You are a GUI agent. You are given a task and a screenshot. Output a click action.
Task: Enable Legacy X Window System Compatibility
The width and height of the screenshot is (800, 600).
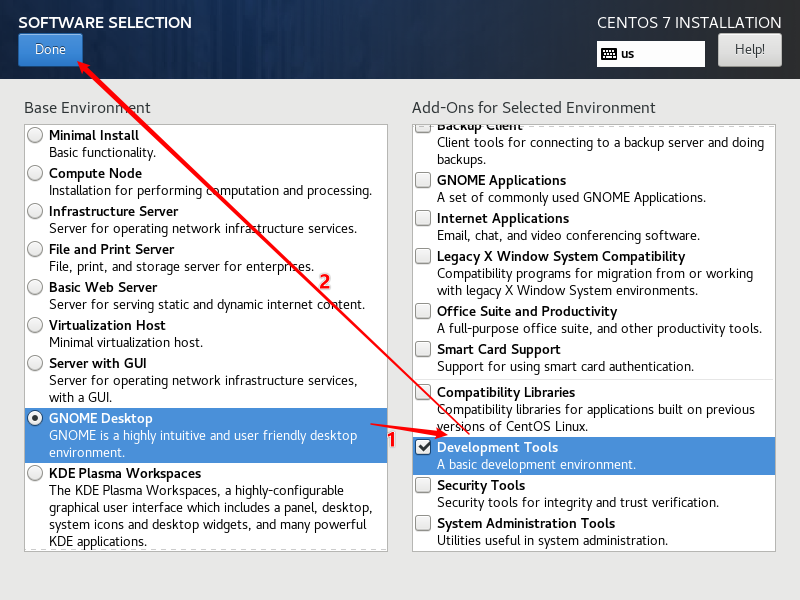(423, 256)
